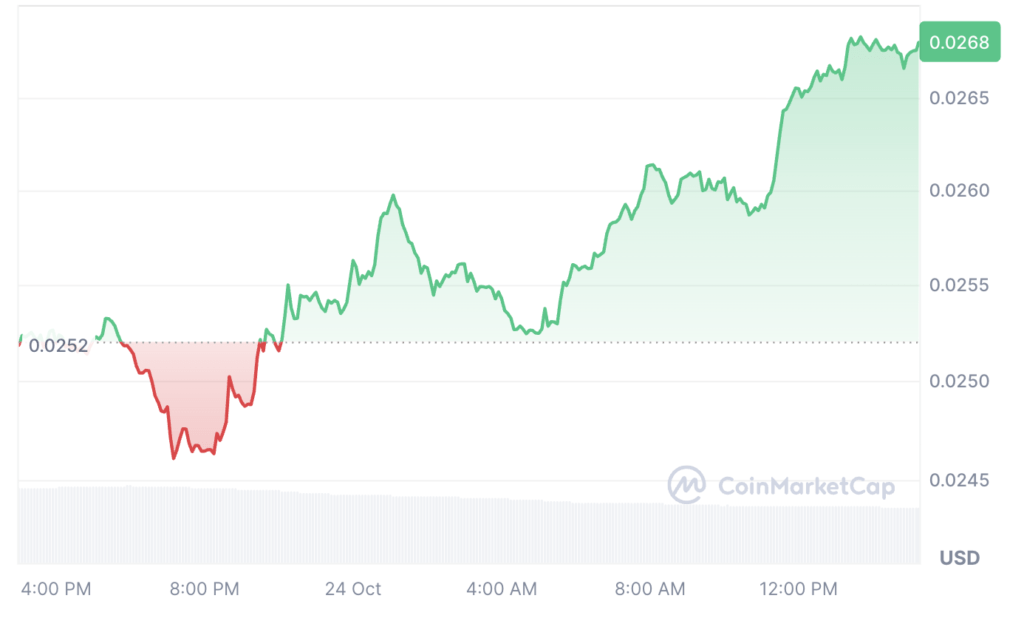Click the USD currency label

pos(959,557)
